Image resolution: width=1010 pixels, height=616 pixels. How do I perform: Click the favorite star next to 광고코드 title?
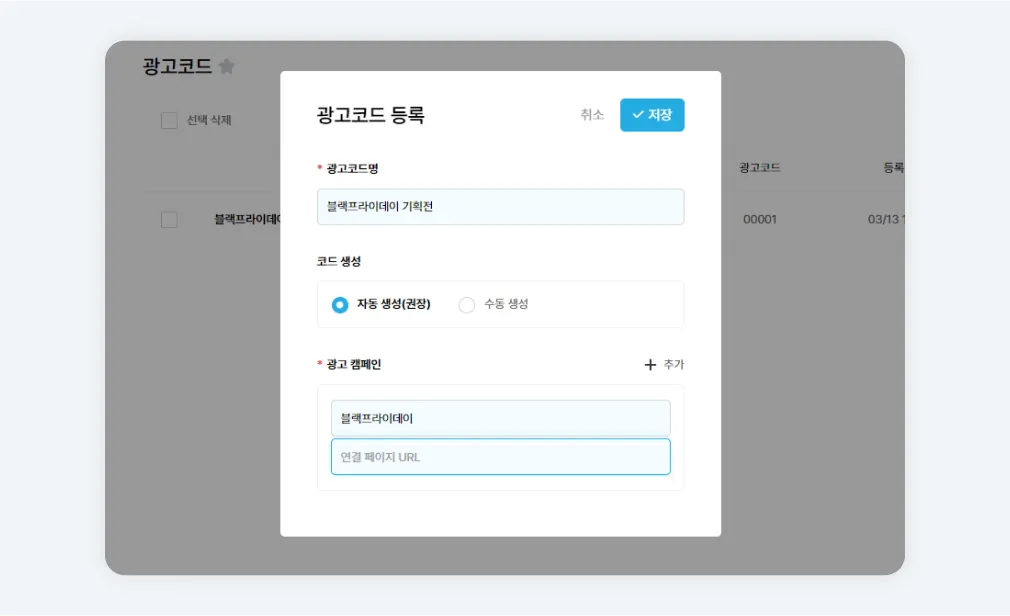click(x=227, y=66)
